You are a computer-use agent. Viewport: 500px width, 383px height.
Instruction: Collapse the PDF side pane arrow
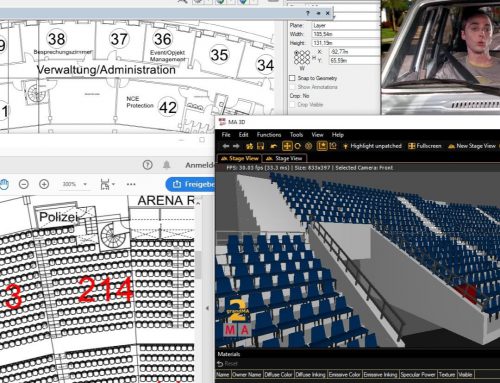[207, 309]
